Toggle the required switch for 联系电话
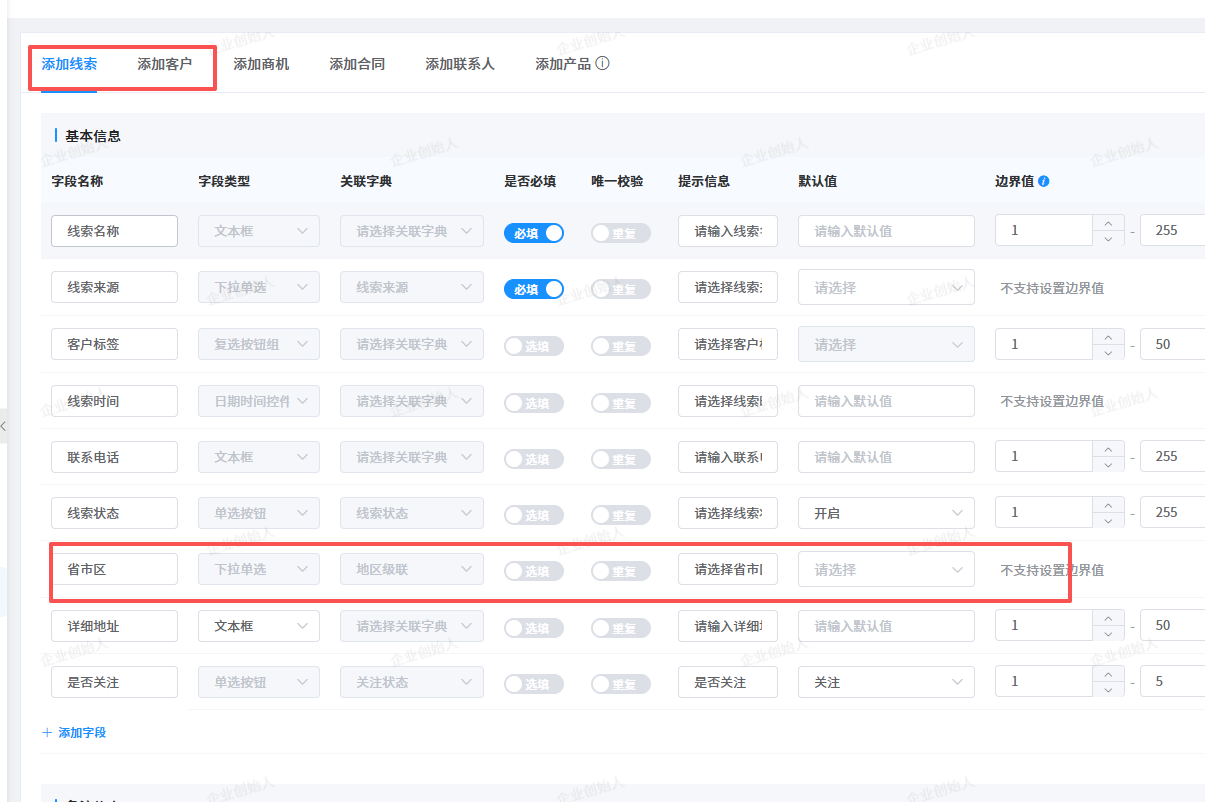This screenshot has height=802, width=1205. (x=533, y=458)
